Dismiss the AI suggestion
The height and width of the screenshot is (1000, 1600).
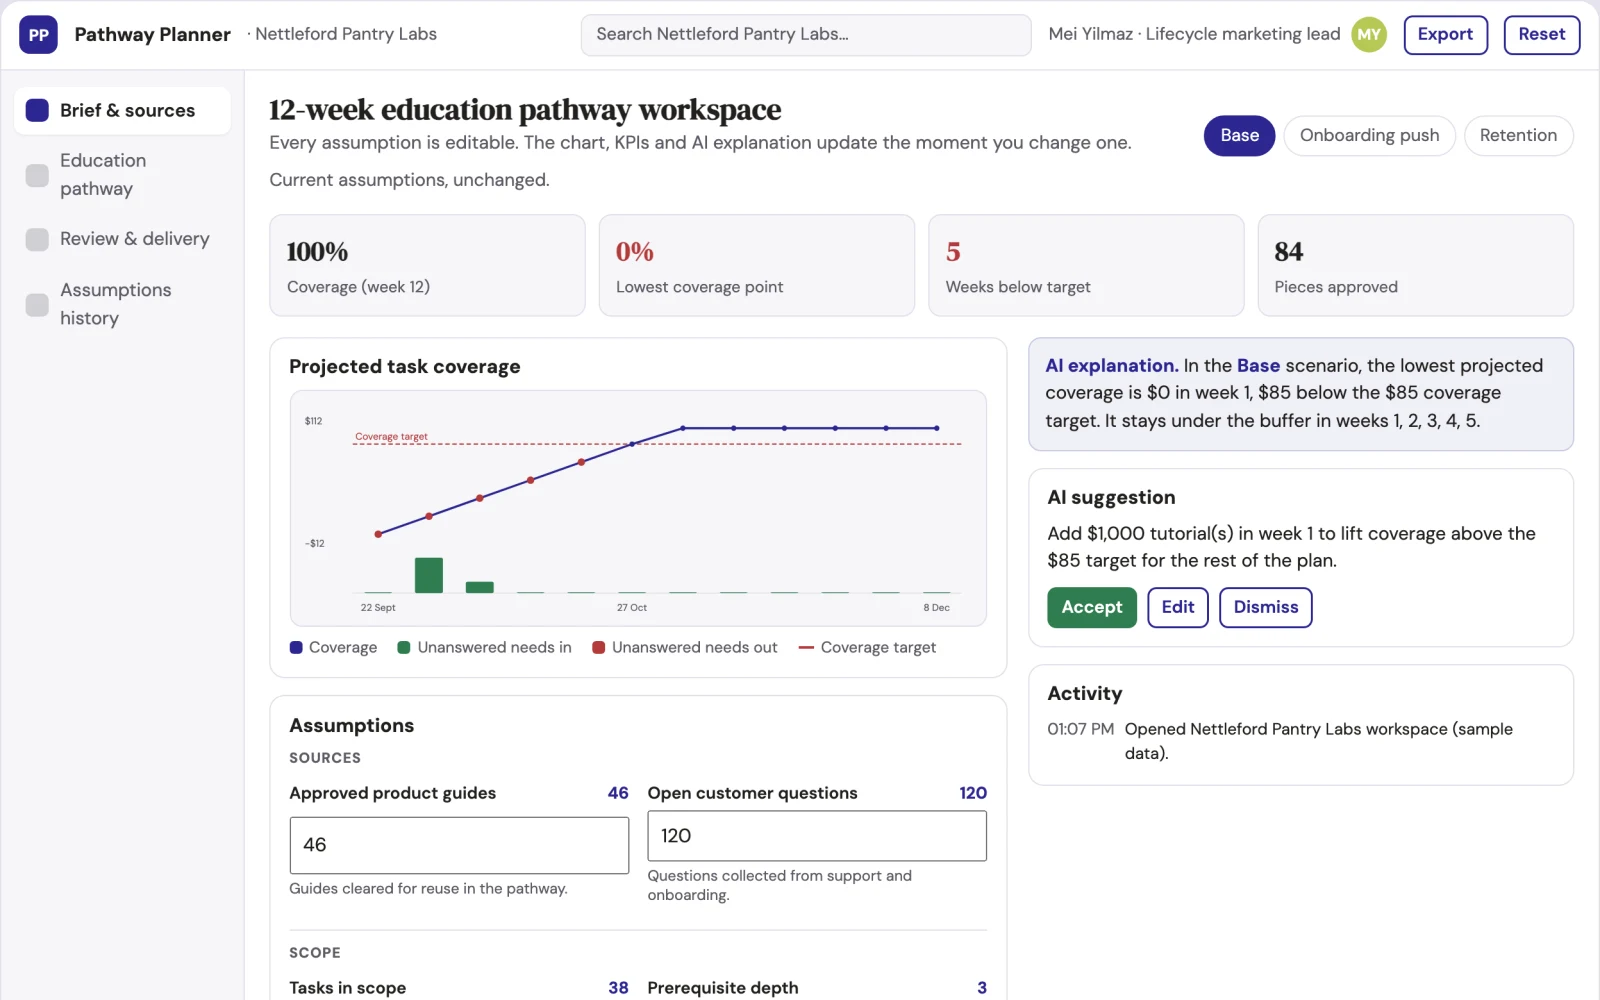click(x=1266, y=607)
